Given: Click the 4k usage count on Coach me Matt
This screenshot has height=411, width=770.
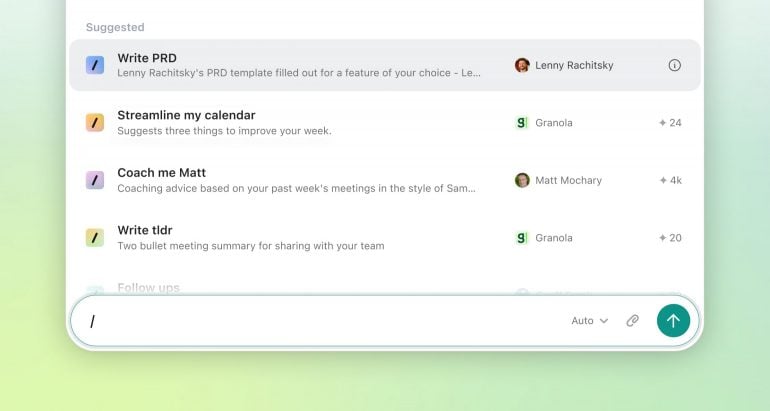Looking at the screenshot, I should (670, 180).
